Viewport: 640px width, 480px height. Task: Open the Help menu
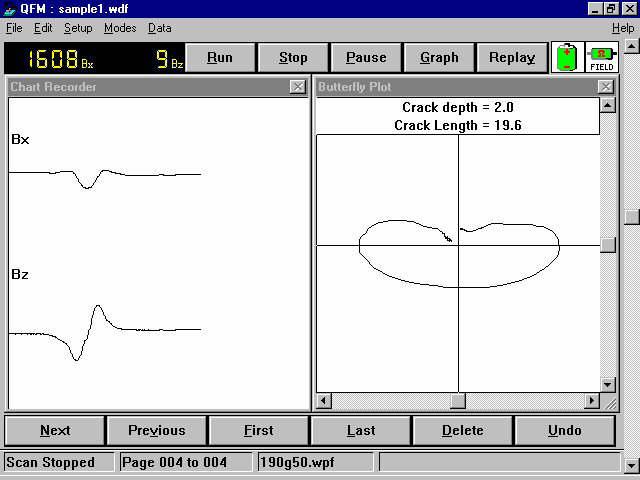[x=622, y=28]
